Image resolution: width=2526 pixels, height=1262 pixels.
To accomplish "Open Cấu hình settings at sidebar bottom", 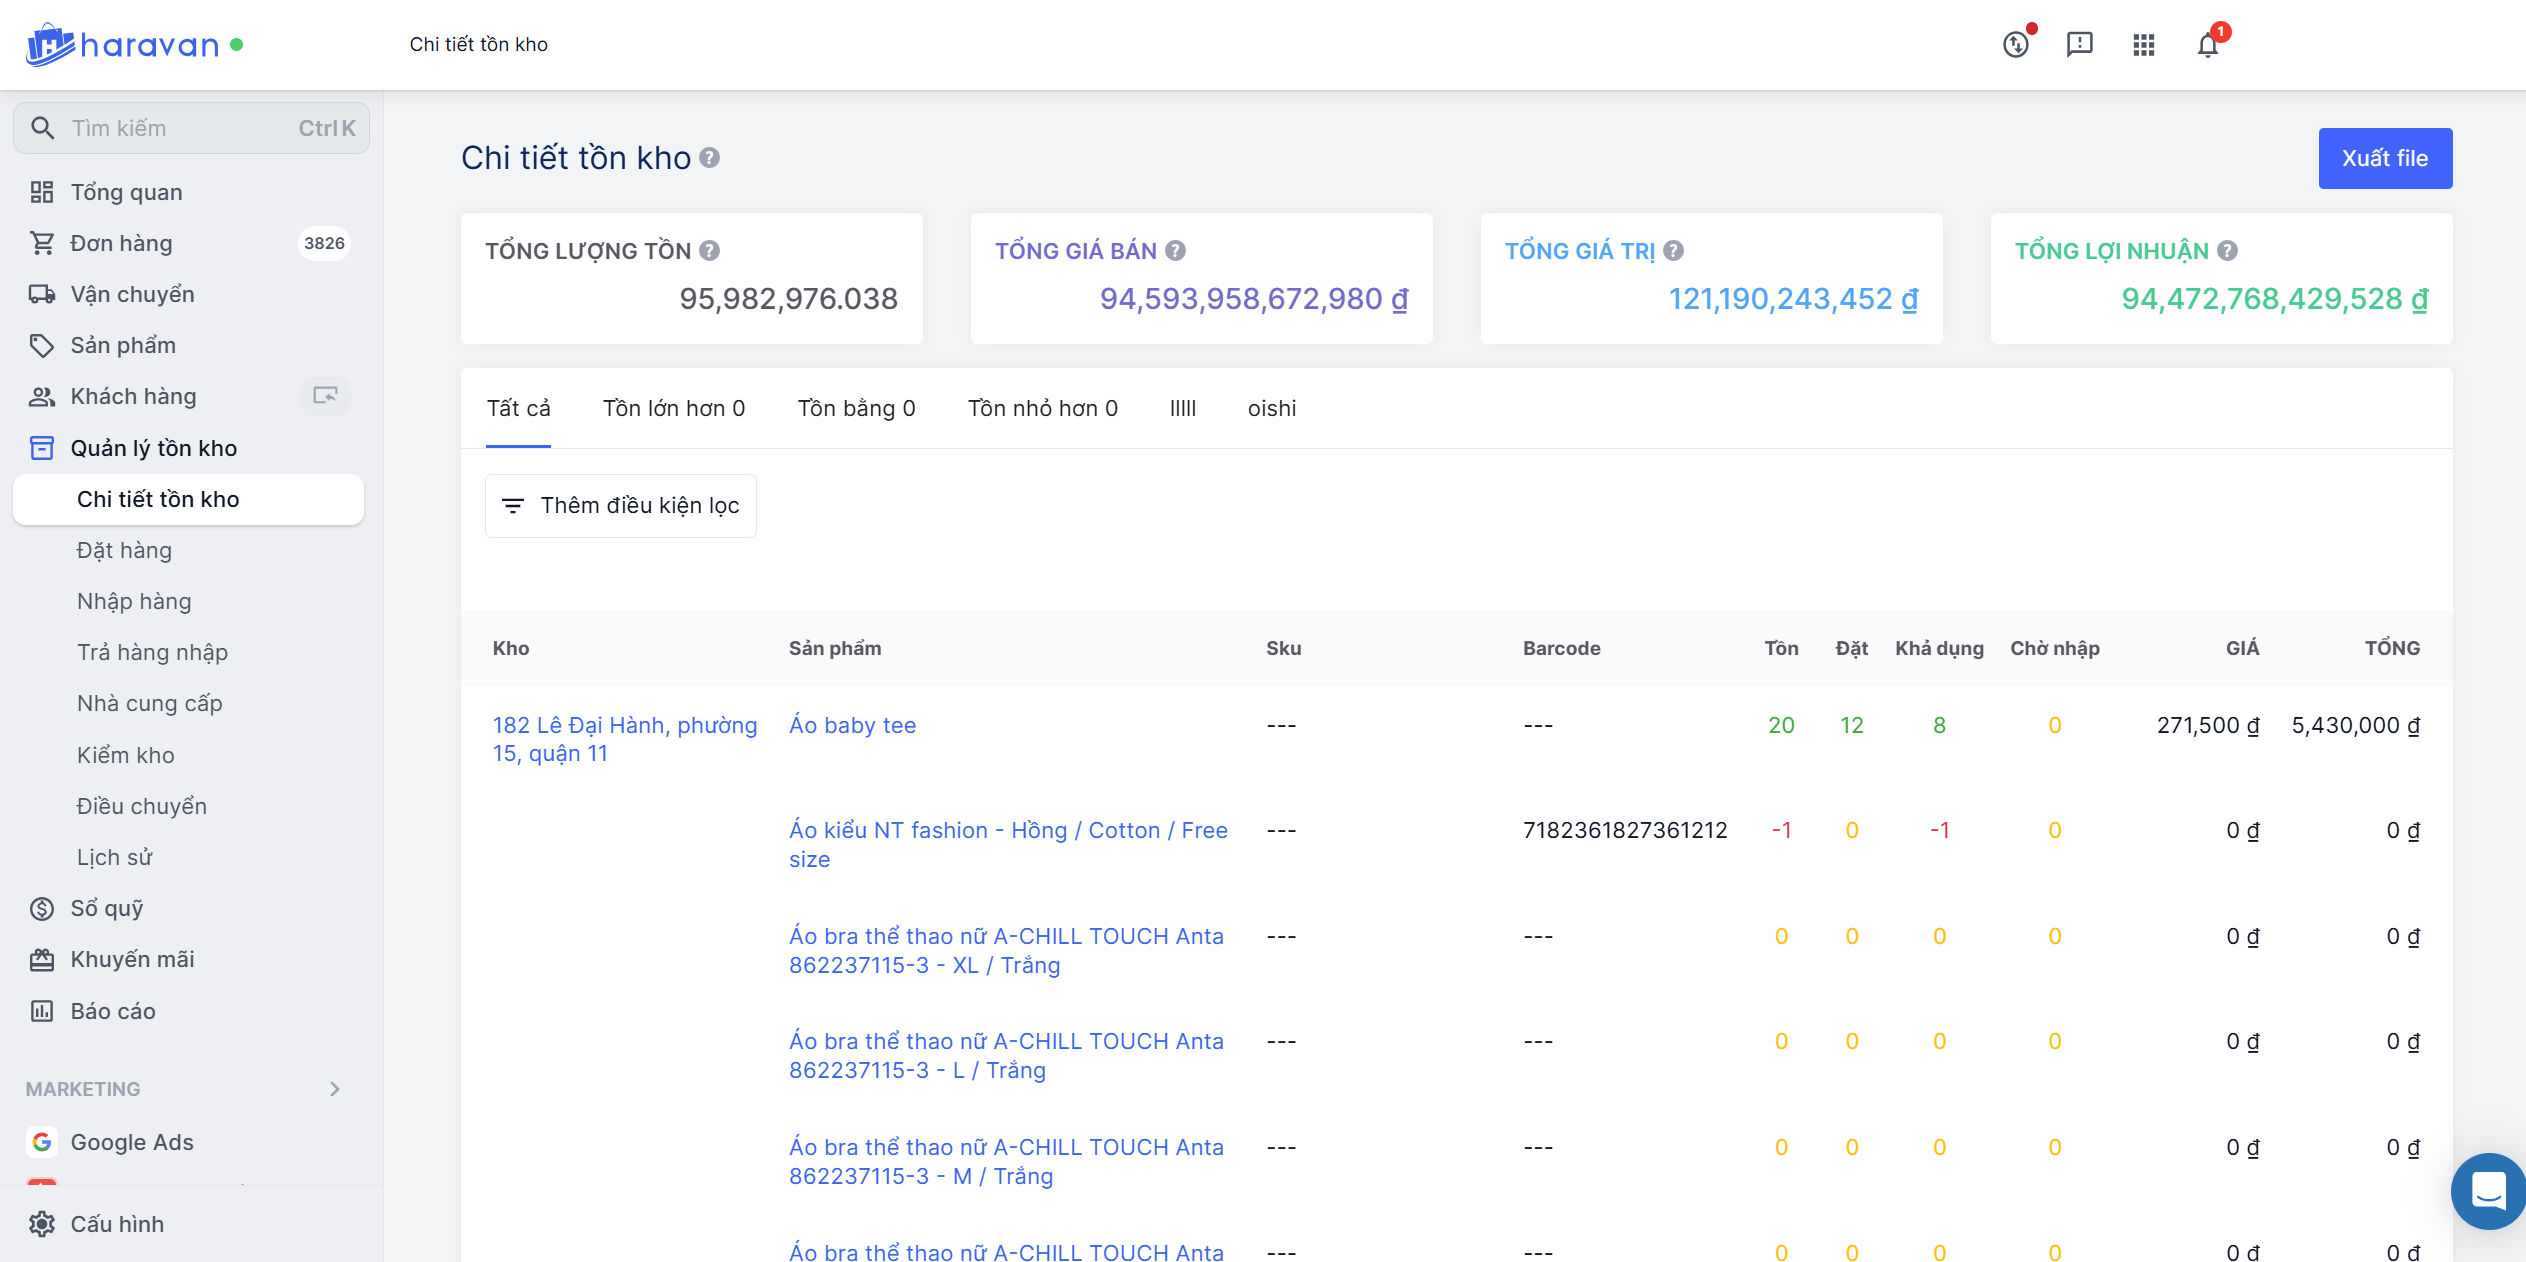I will [117, 1224].
